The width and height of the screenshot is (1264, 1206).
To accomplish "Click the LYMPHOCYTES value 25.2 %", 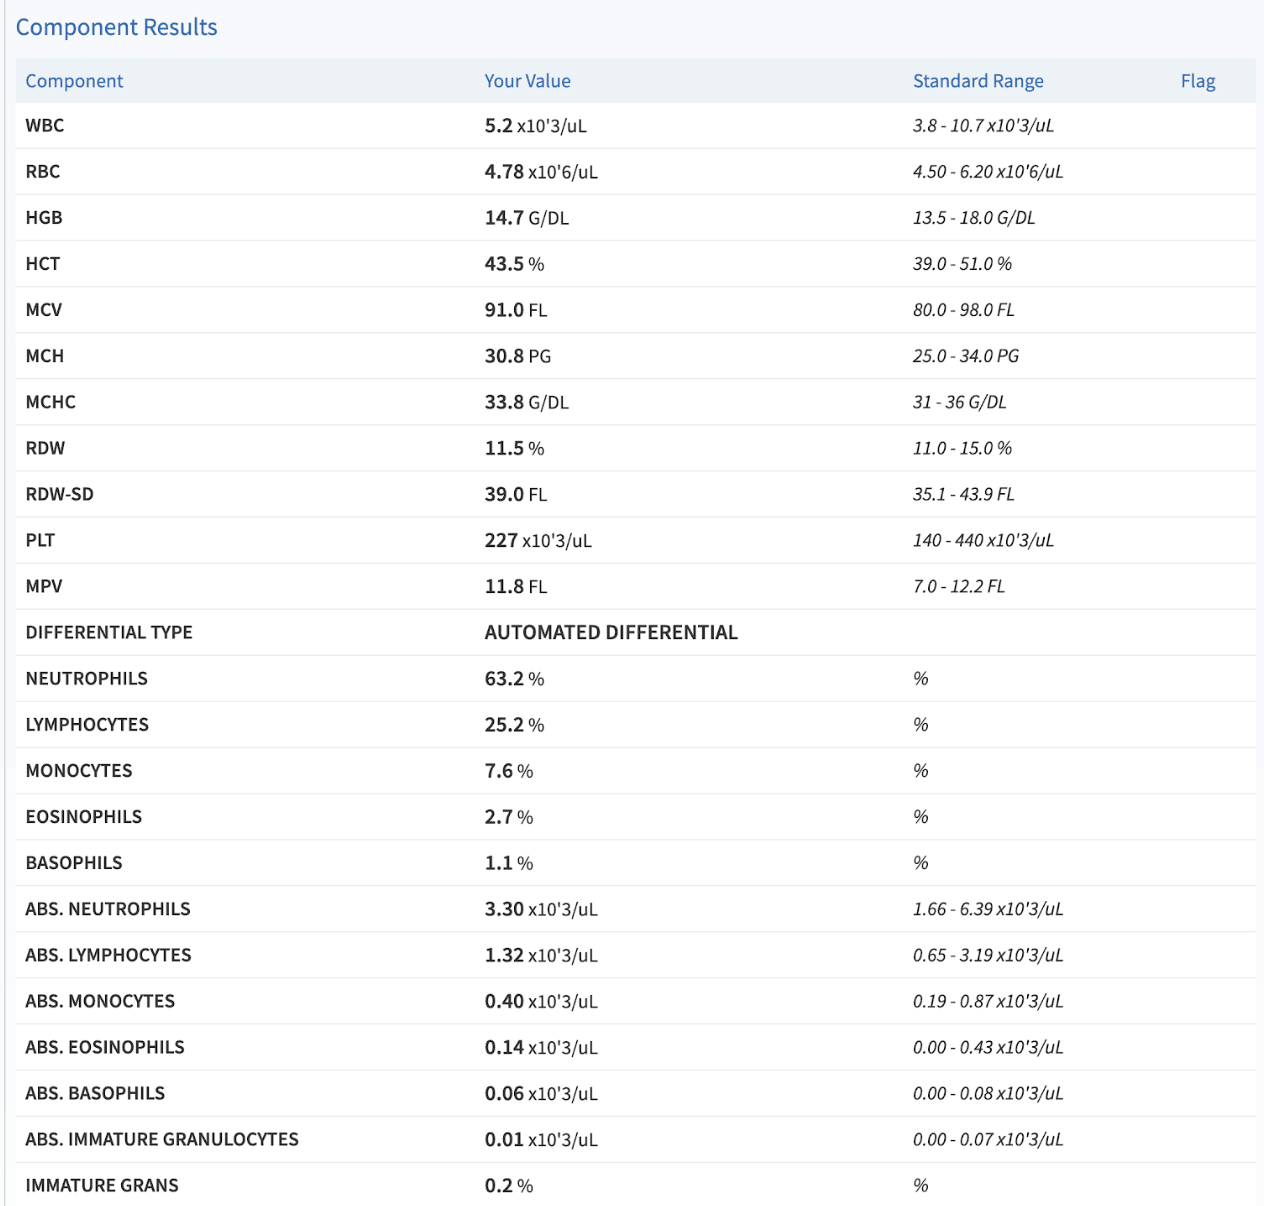I will (514, 724).
